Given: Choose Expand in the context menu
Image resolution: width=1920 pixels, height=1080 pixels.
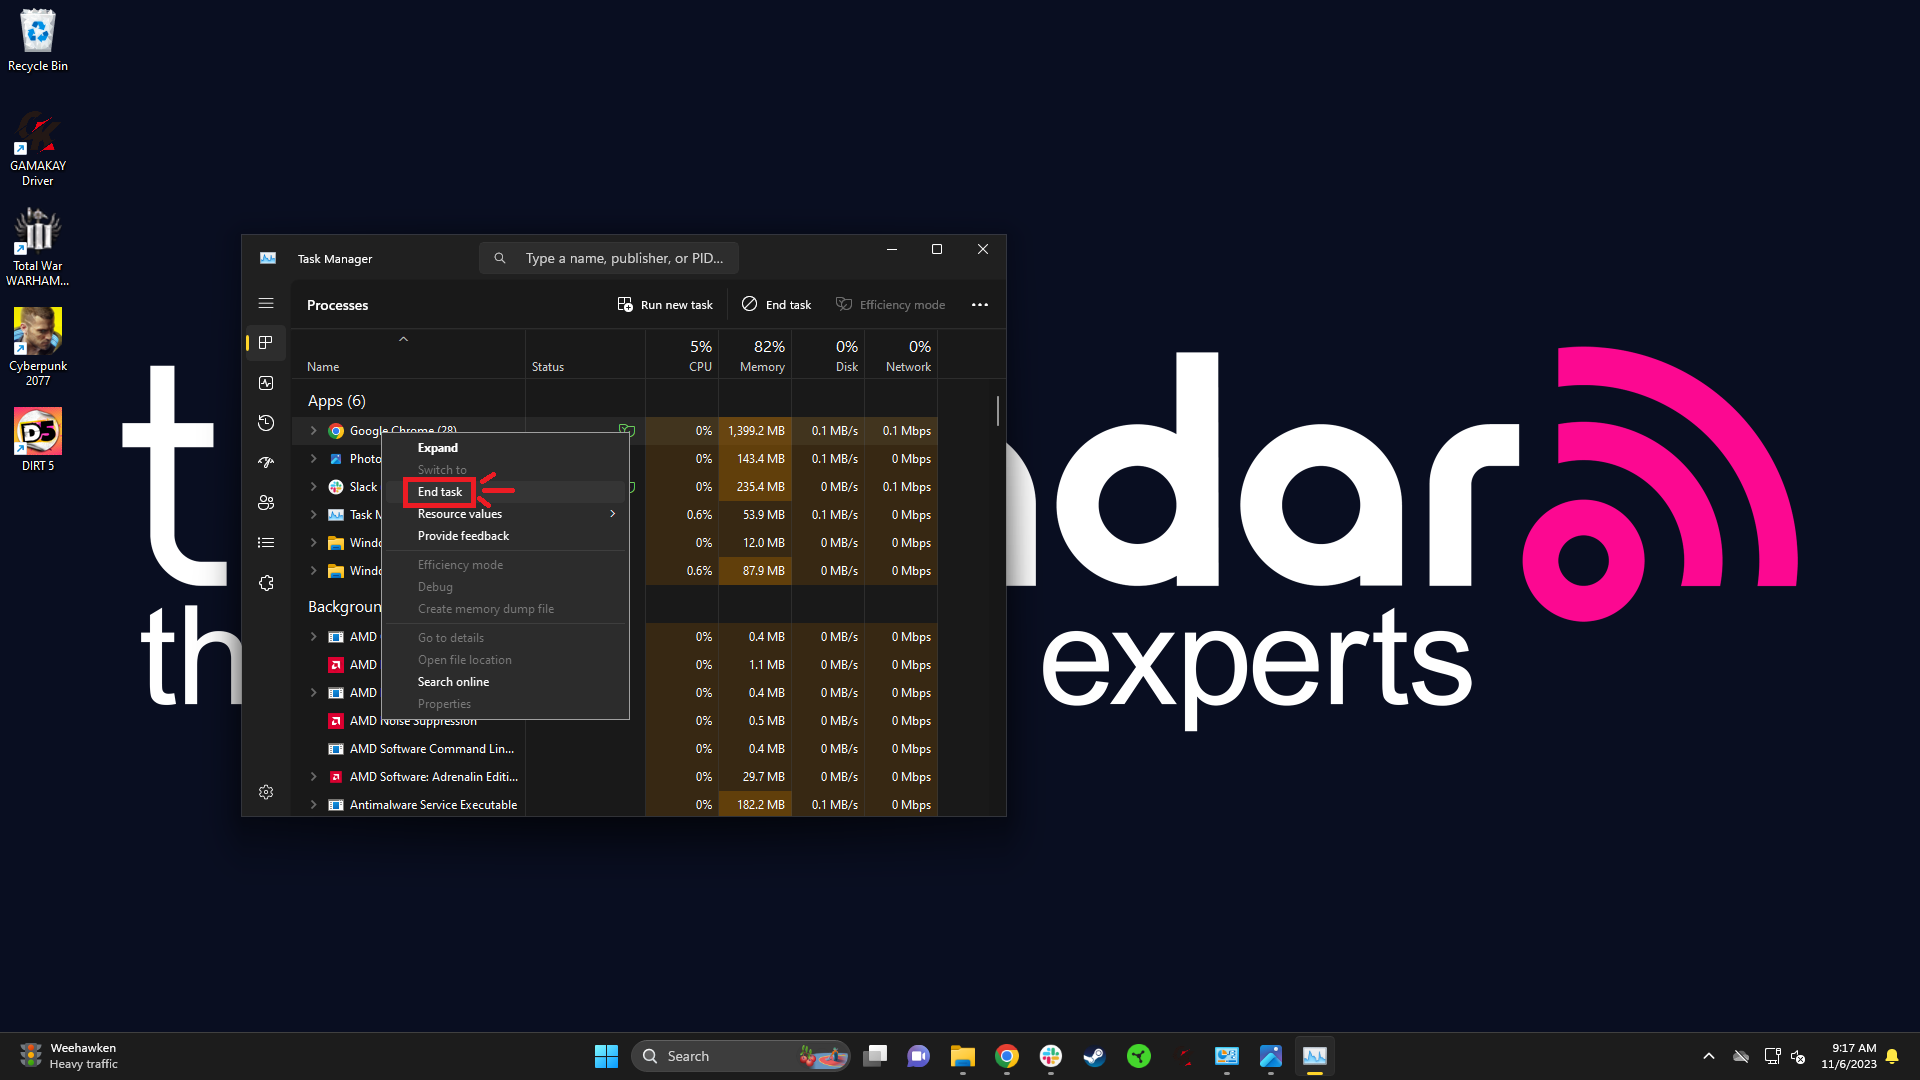Looking at the screenshot, I should pyautogui.click(x=506, y=448).
